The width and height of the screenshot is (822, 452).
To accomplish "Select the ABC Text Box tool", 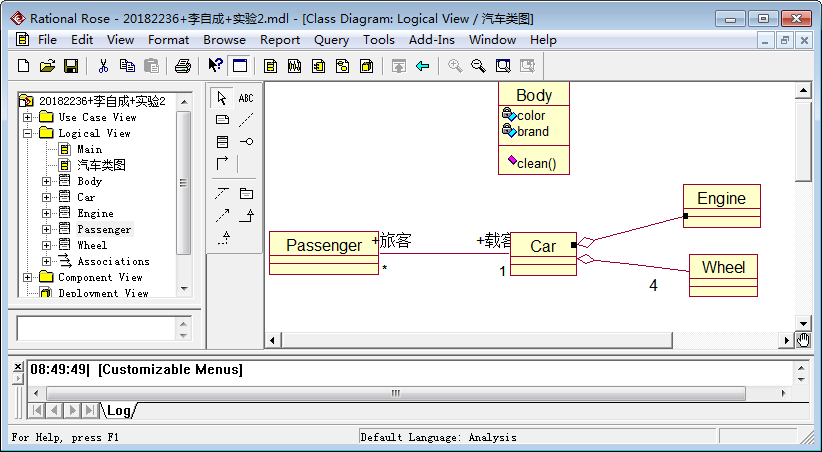I will coord(246,98).
